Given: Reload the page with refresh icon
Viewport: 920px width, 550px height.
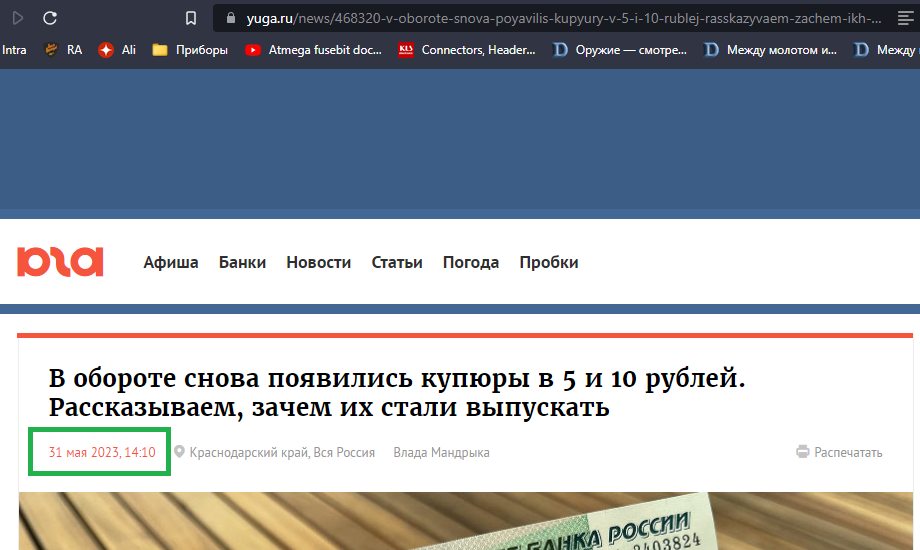Looking at the screenshot, I should (50, 18).
